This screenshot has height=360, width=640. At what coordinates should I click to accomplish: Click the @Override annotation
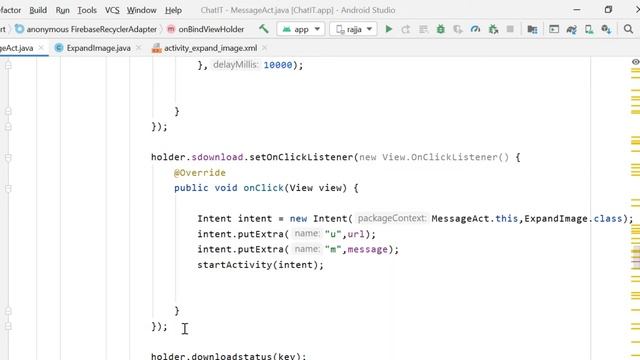pos(200,173)
